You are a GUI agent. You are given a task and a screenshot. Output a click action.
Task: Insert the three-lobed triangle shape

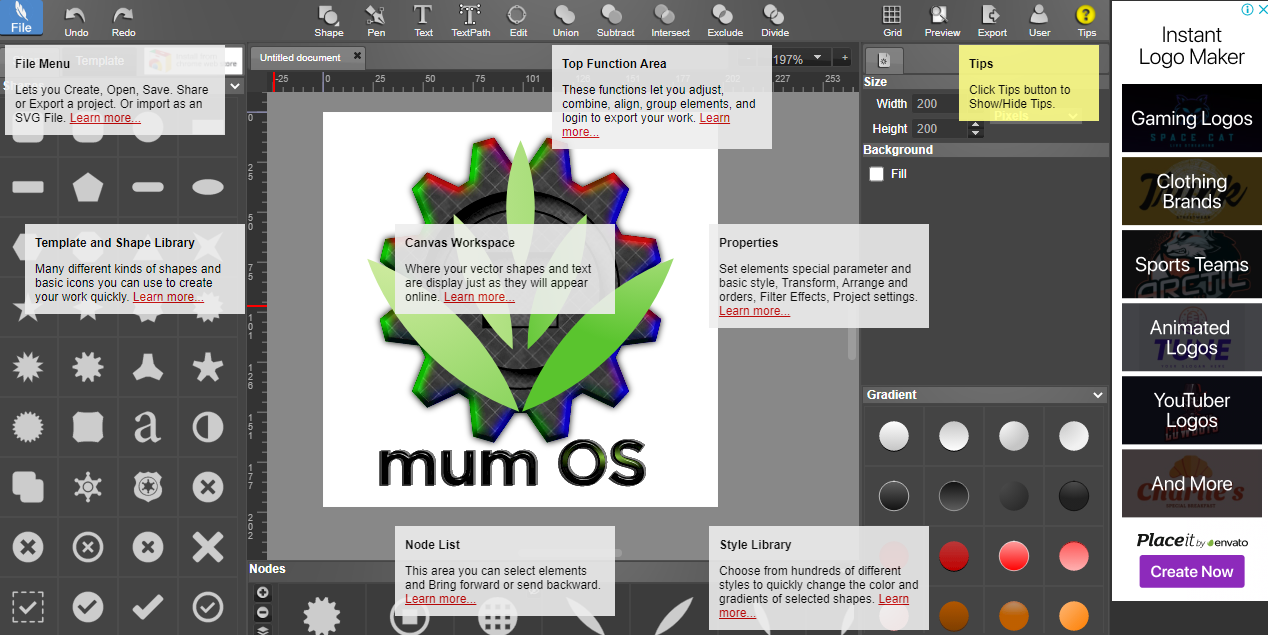pyautogui.click(x=148, y=367)
